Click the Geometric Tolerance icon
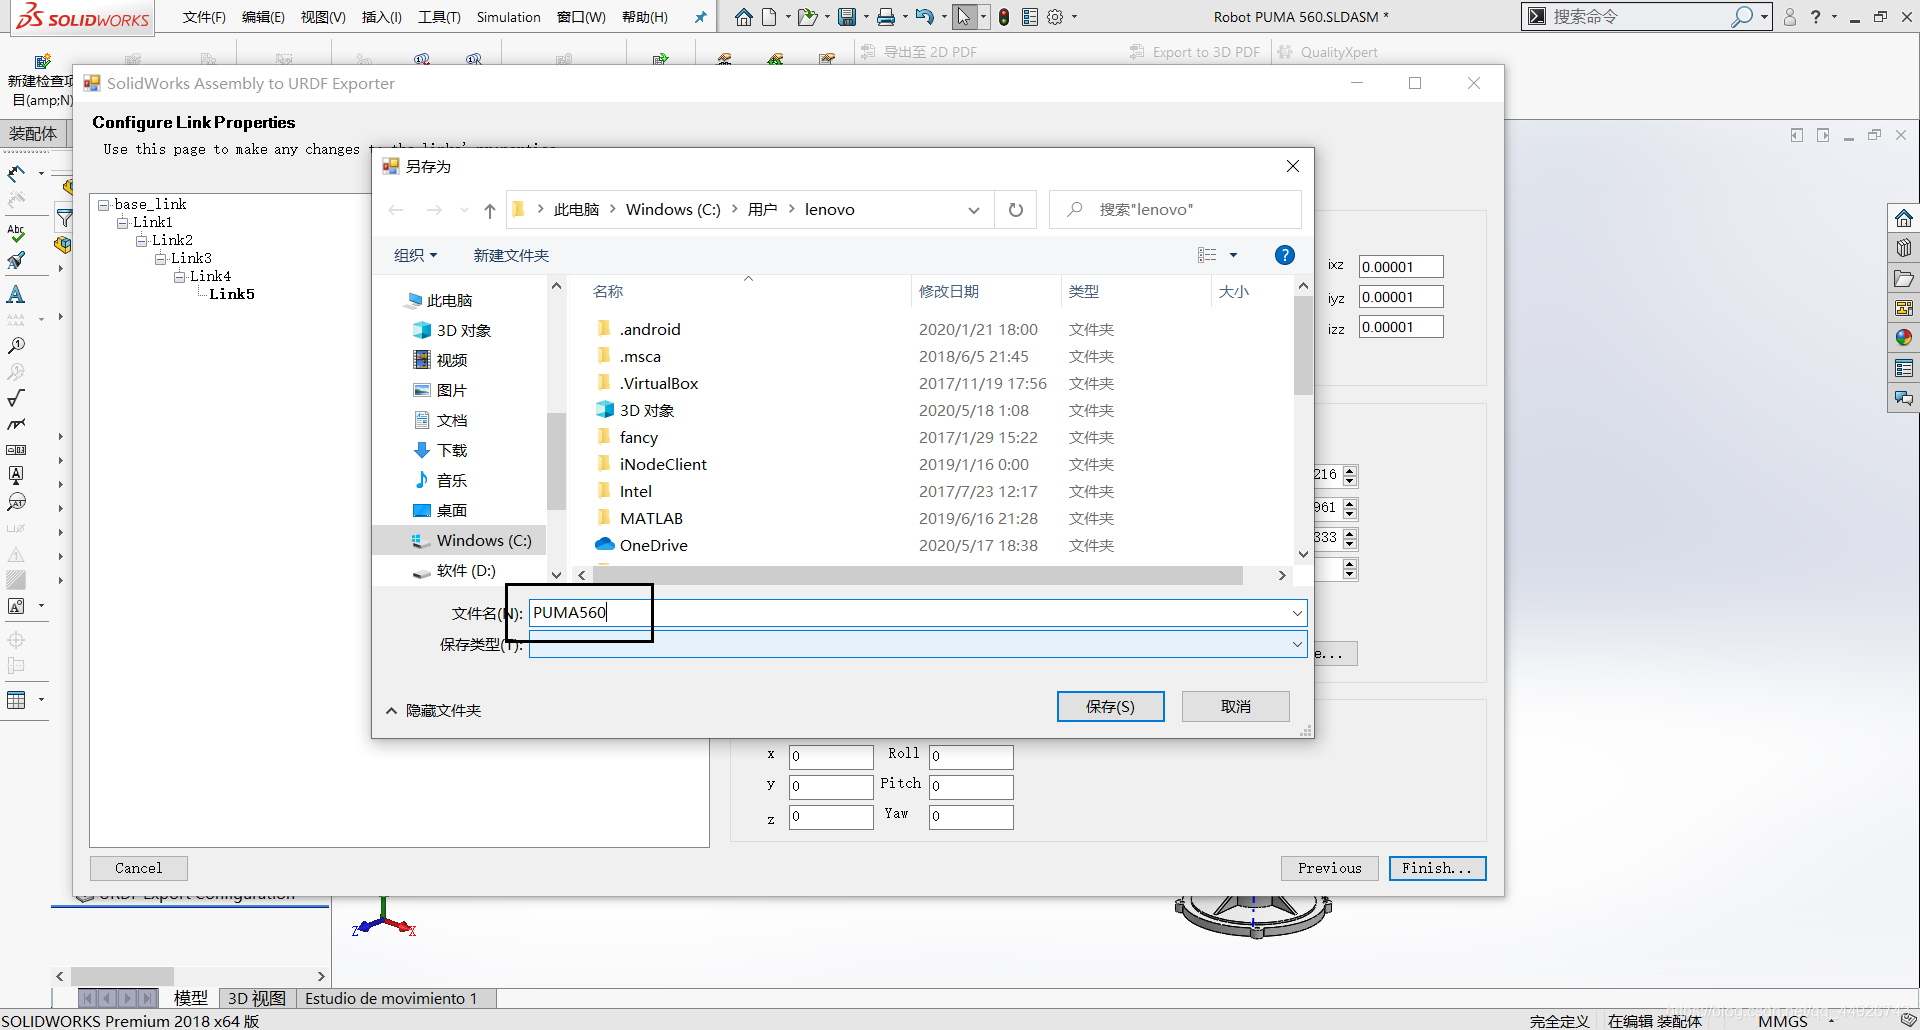Screen dimensions: 1920x1030 point(16,450)
